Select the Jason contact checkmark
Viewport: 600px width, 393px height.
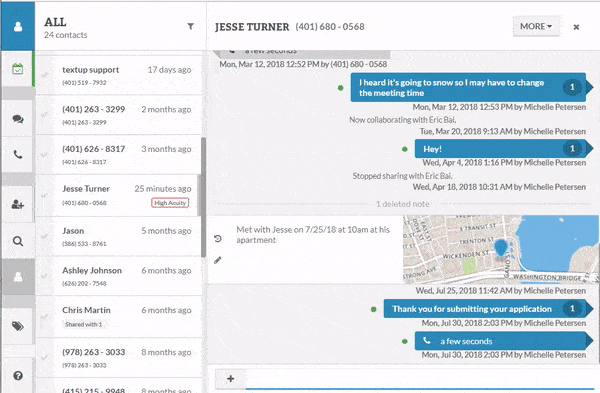click(x=44, y=236)
